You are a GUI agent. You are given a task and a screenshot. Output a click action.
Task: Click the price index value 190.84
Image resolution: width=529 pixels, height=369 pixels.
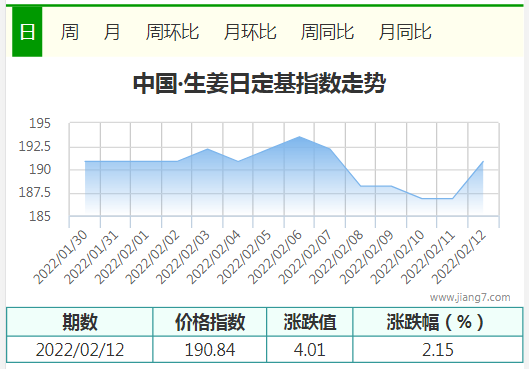(x=210, y=350)
